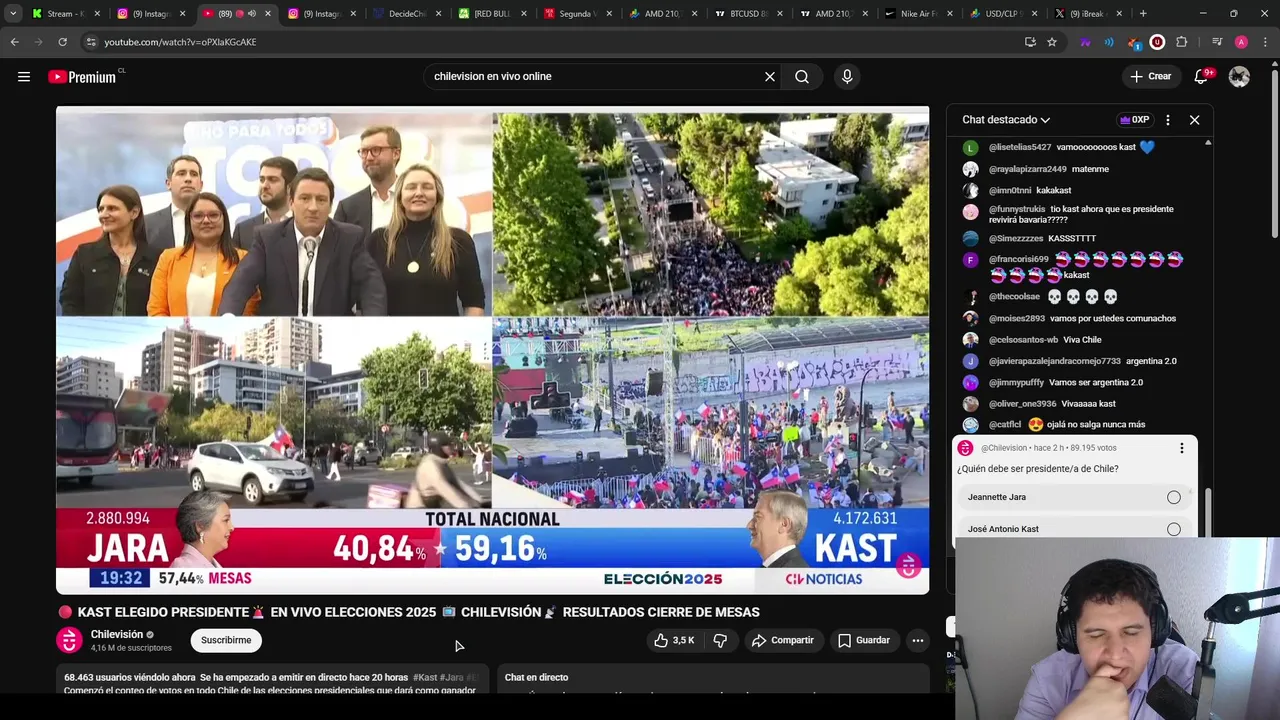Screen dimensions: 1280x720
Task: Open the #Kast hashtag link
Action: (425, 677)
